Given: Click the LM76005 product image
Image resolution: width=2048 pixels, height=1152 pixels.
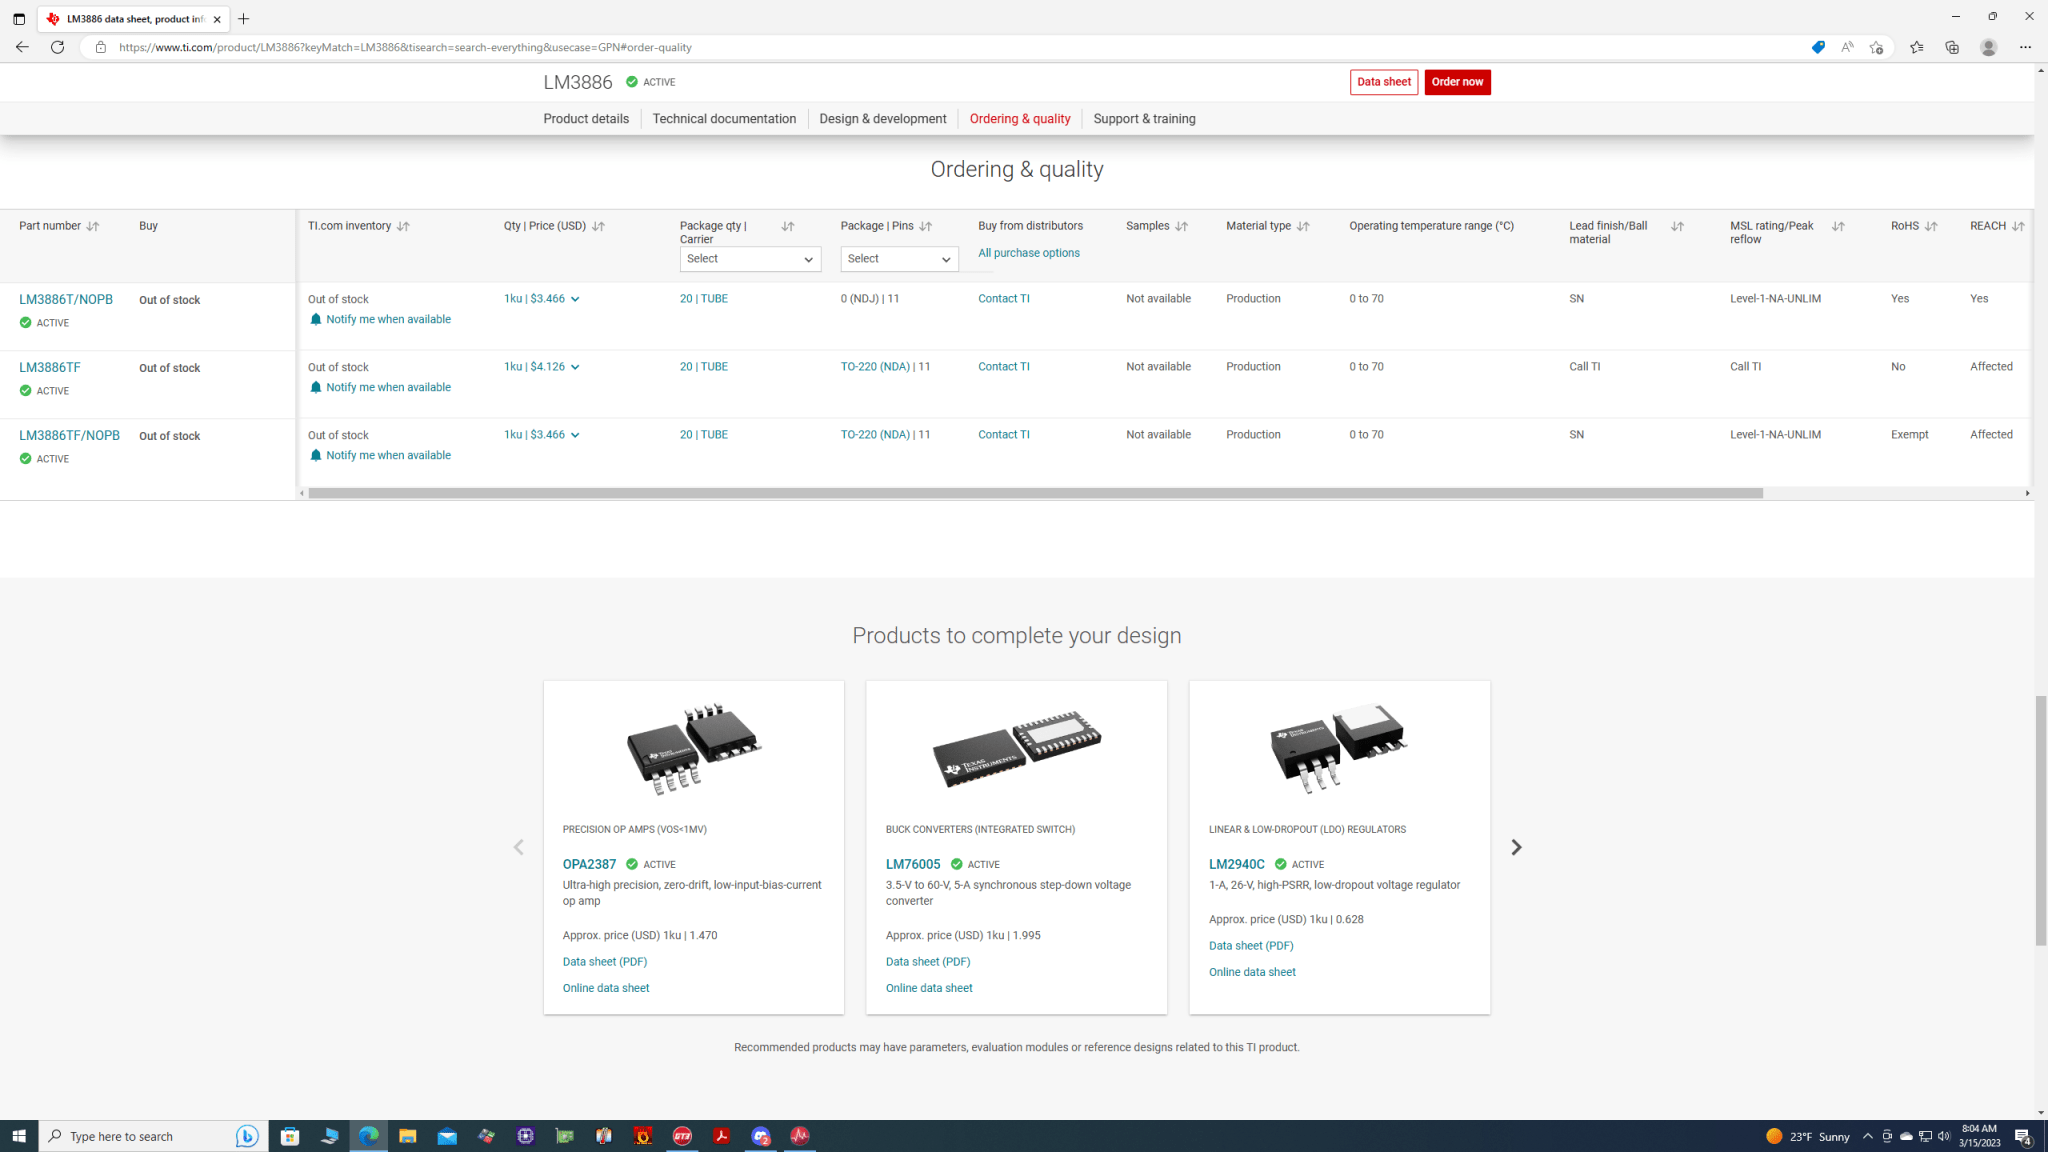Looking at the screenshot, I should pyautogui.click(x=1016, y=749).
